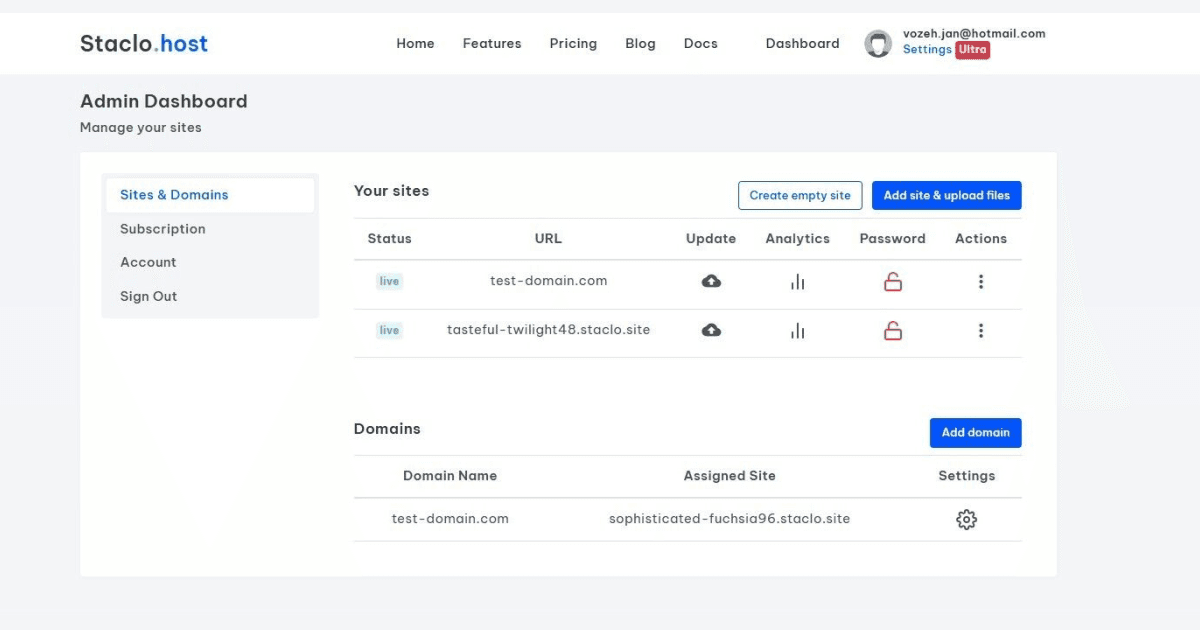Viewport: 1200px width, 630px height.
Task: Open gear settings for test-domain.com domain
Action: 966,519
